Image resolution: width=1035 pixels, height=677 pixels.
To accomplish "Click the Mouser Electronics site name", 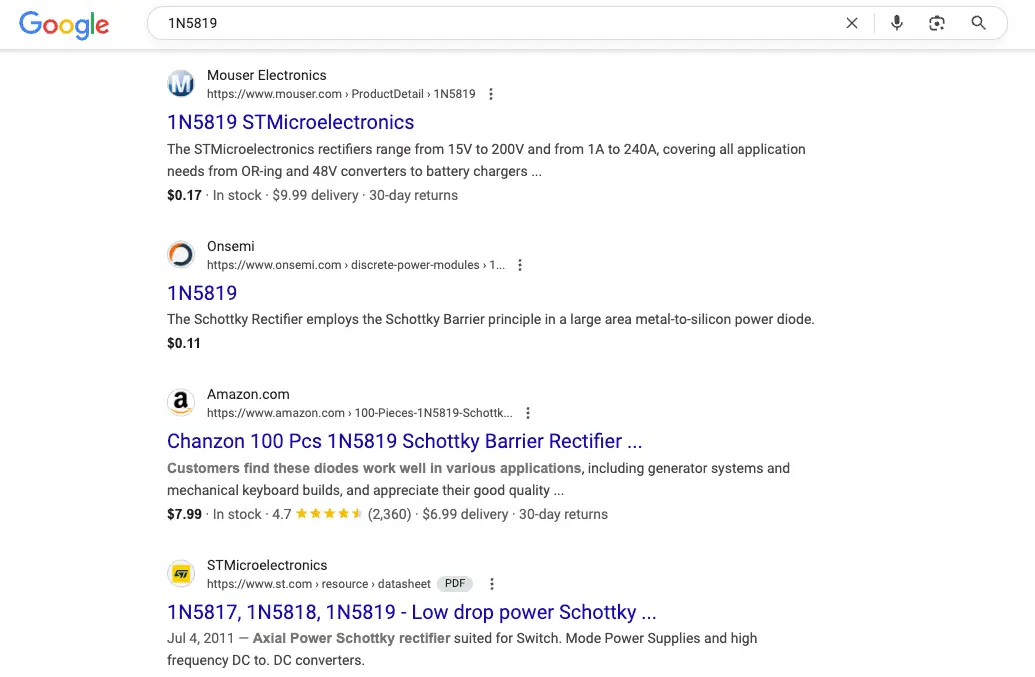I will tap(267, 75).
